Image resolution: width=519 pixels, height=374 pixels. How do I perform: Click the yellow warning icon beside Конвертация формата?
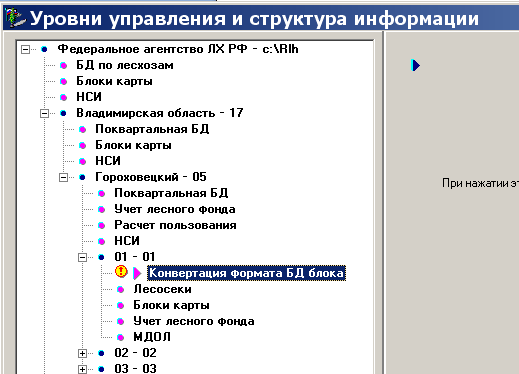(121, 271)
